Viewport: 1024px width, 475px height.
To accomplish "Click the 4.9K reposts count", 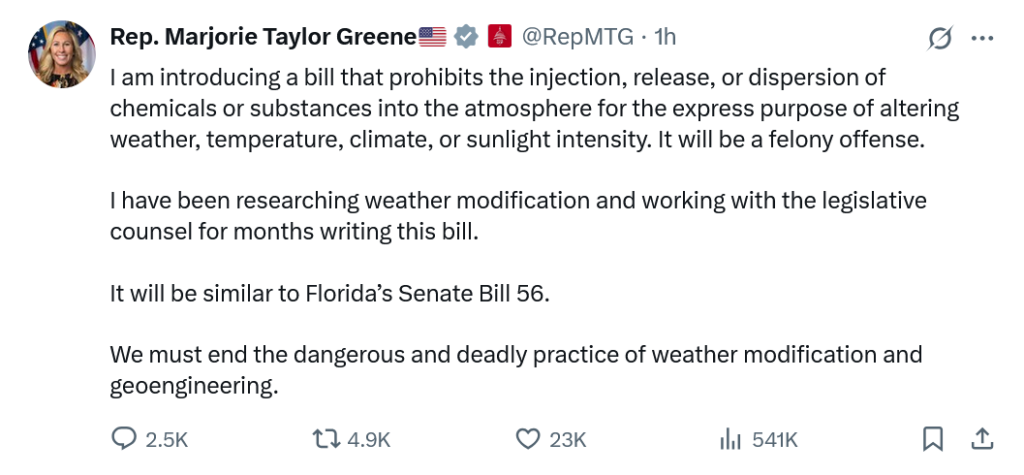I will [x=368, y=439].
